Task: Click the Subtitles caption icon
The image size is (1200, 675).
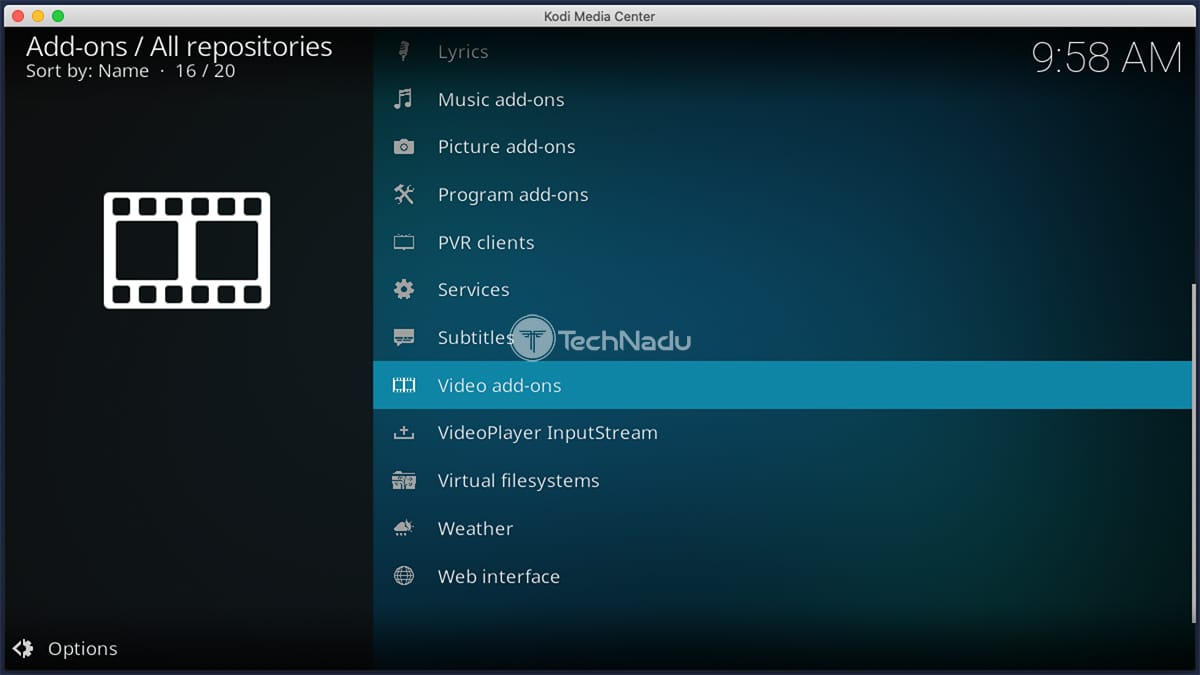Action: (x=404, y=338)
